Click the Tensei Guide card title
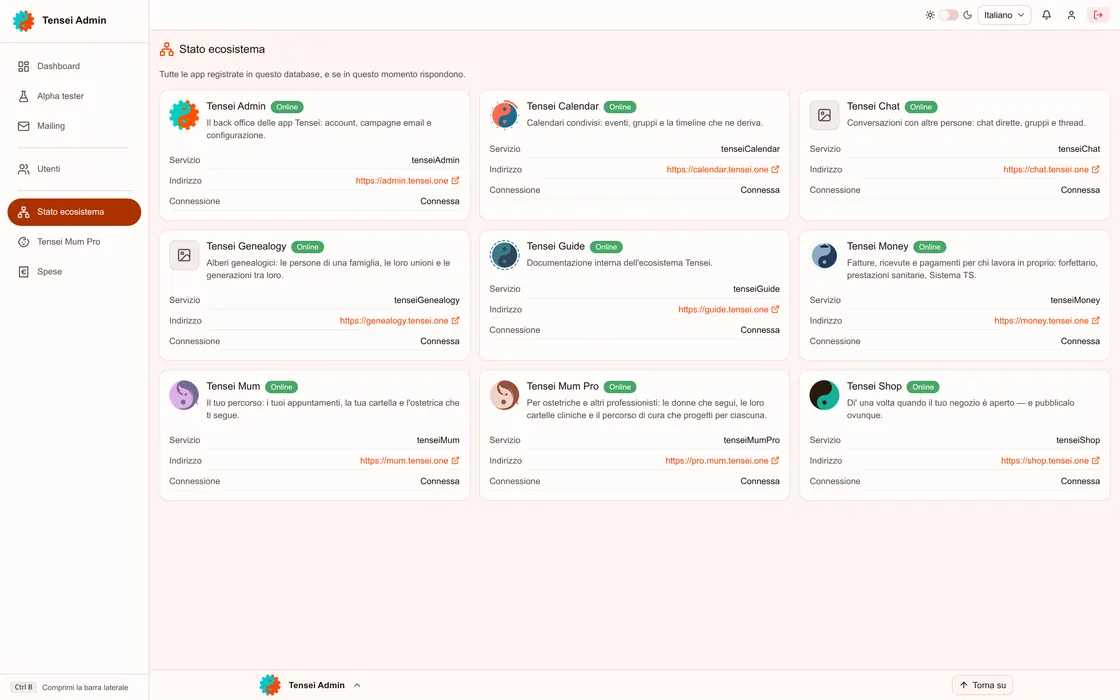1120x700 pixels. tap(556, 246)
